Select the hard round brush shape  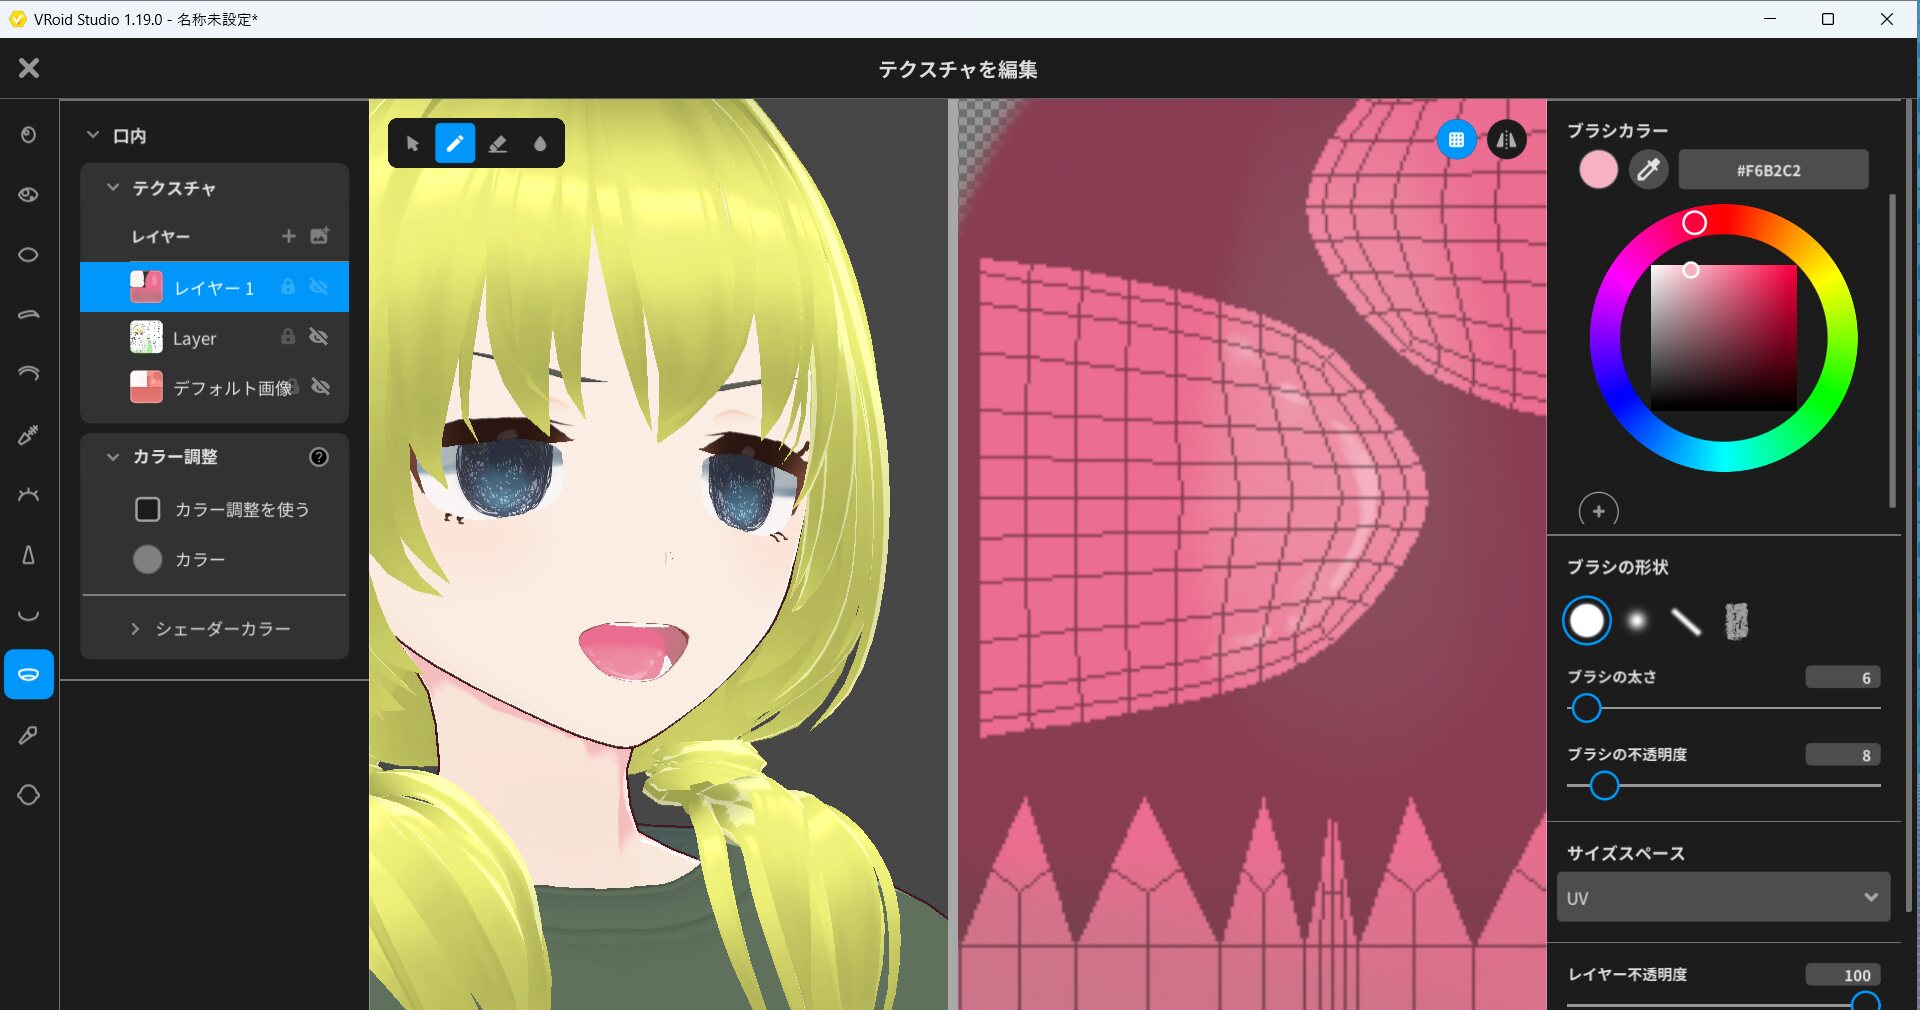pyautogui.click(x=1587, y=621)
